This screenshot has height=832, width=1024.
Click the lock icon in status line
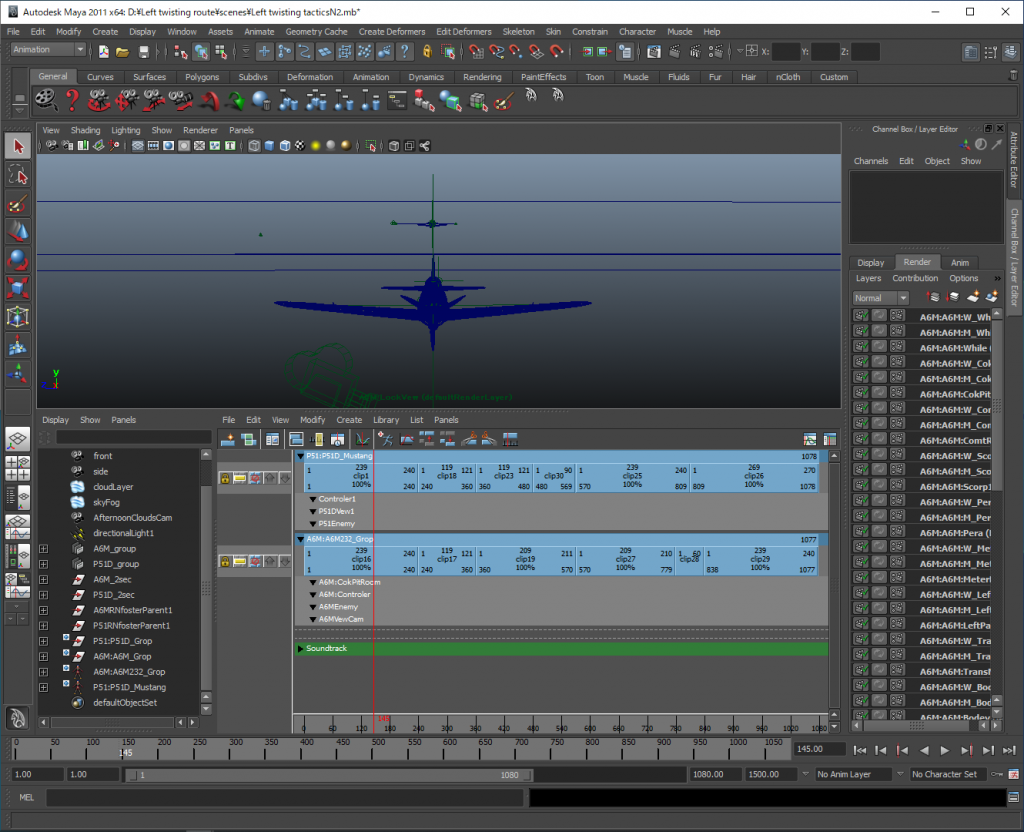(x=427, y=52)
